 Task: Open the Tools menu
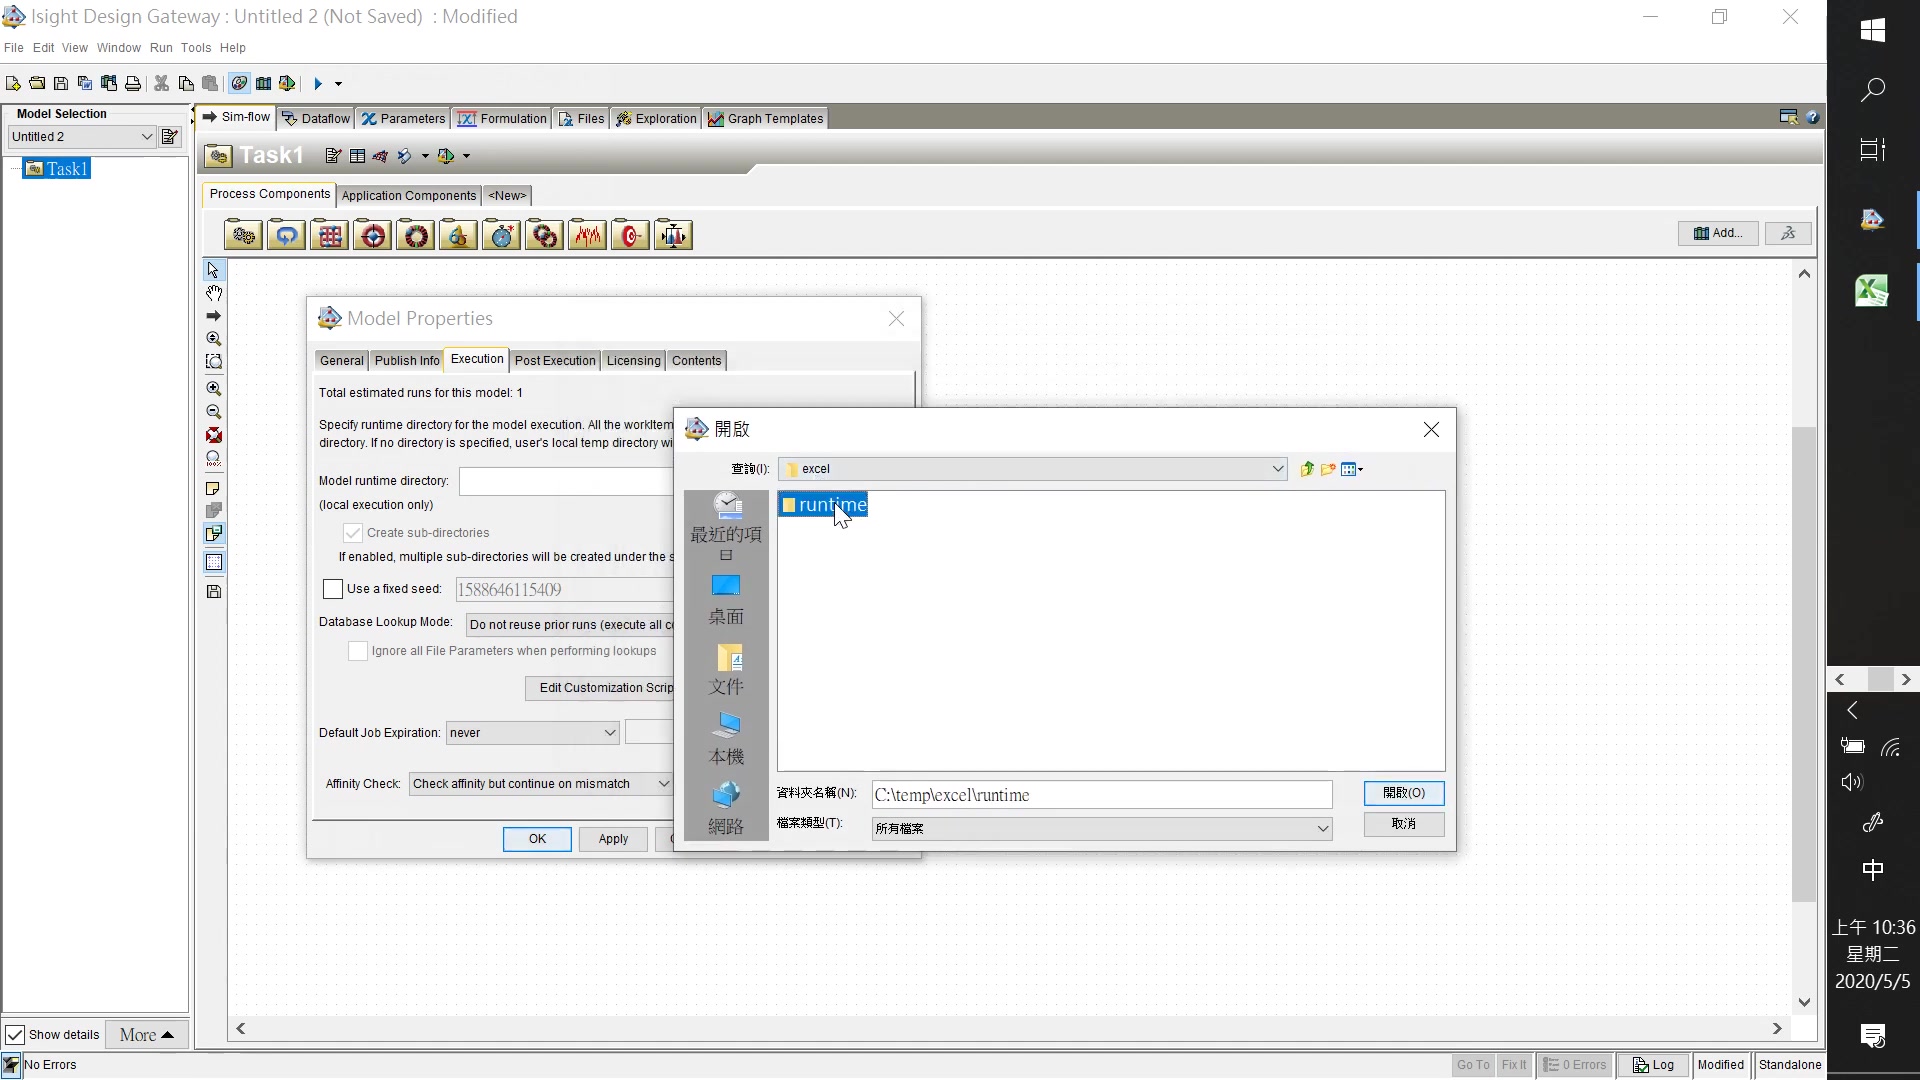click(196, 48)
